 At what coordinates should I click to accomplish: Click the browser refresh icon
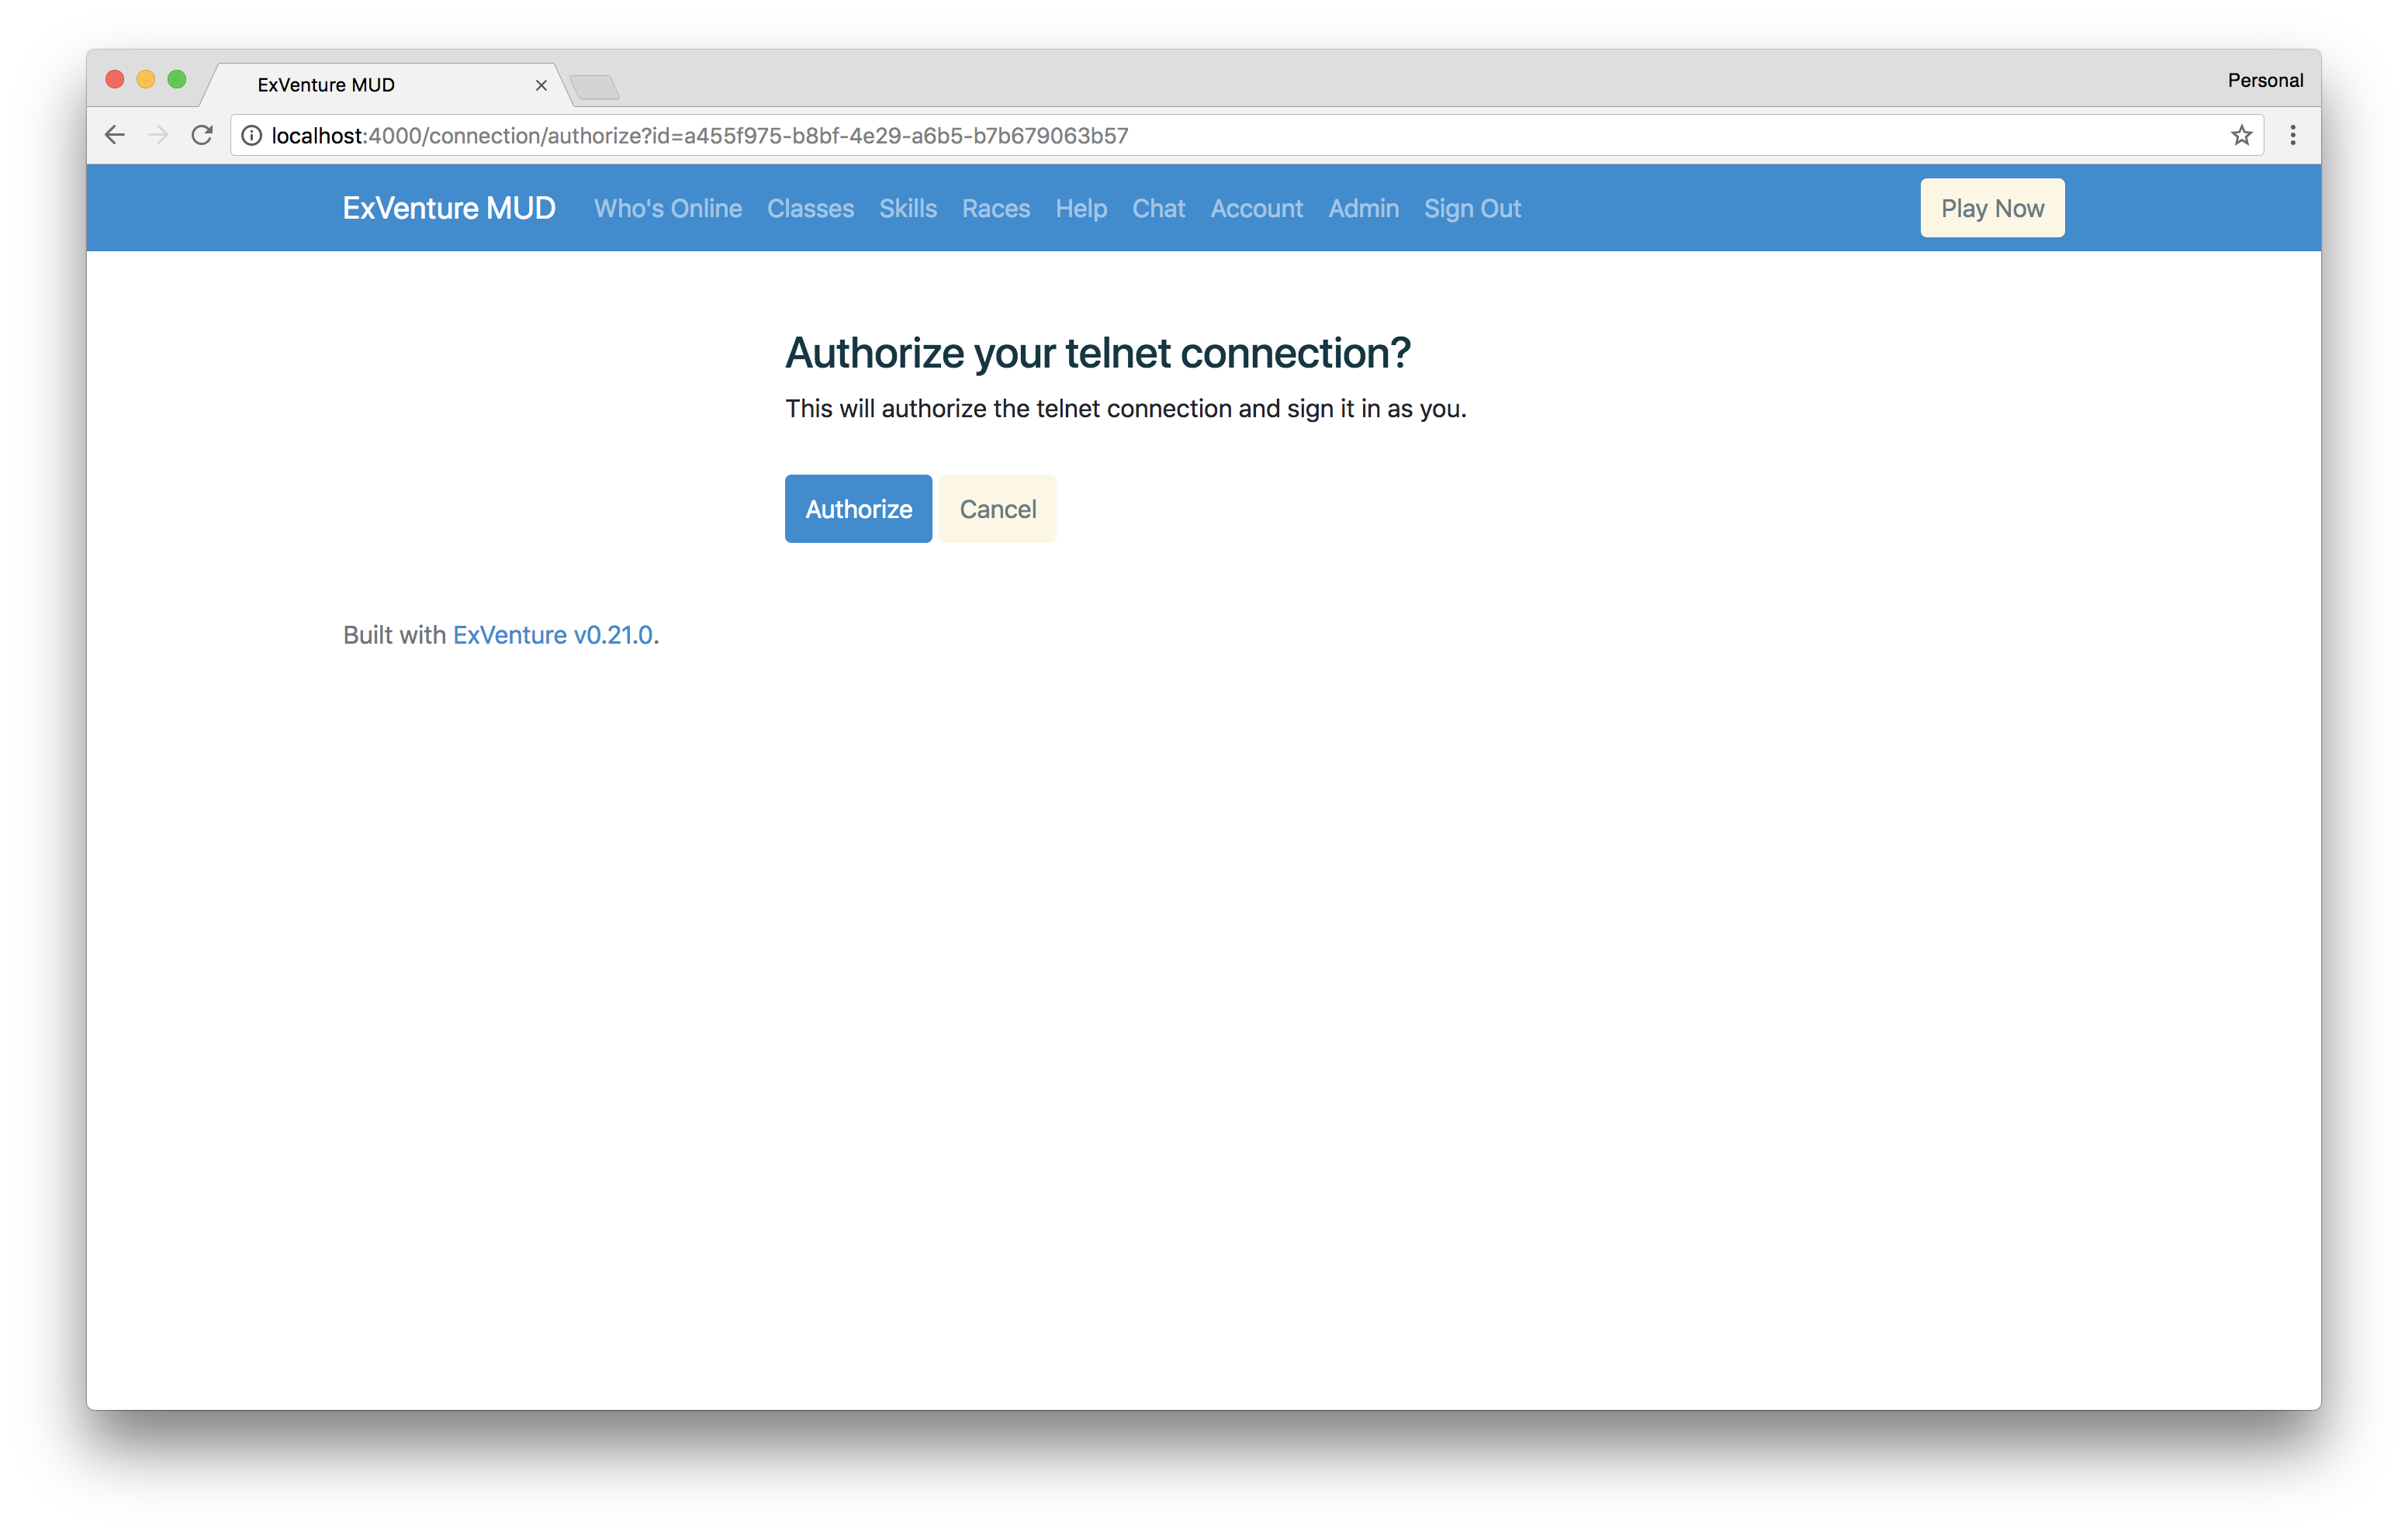(x=202, y=135)
